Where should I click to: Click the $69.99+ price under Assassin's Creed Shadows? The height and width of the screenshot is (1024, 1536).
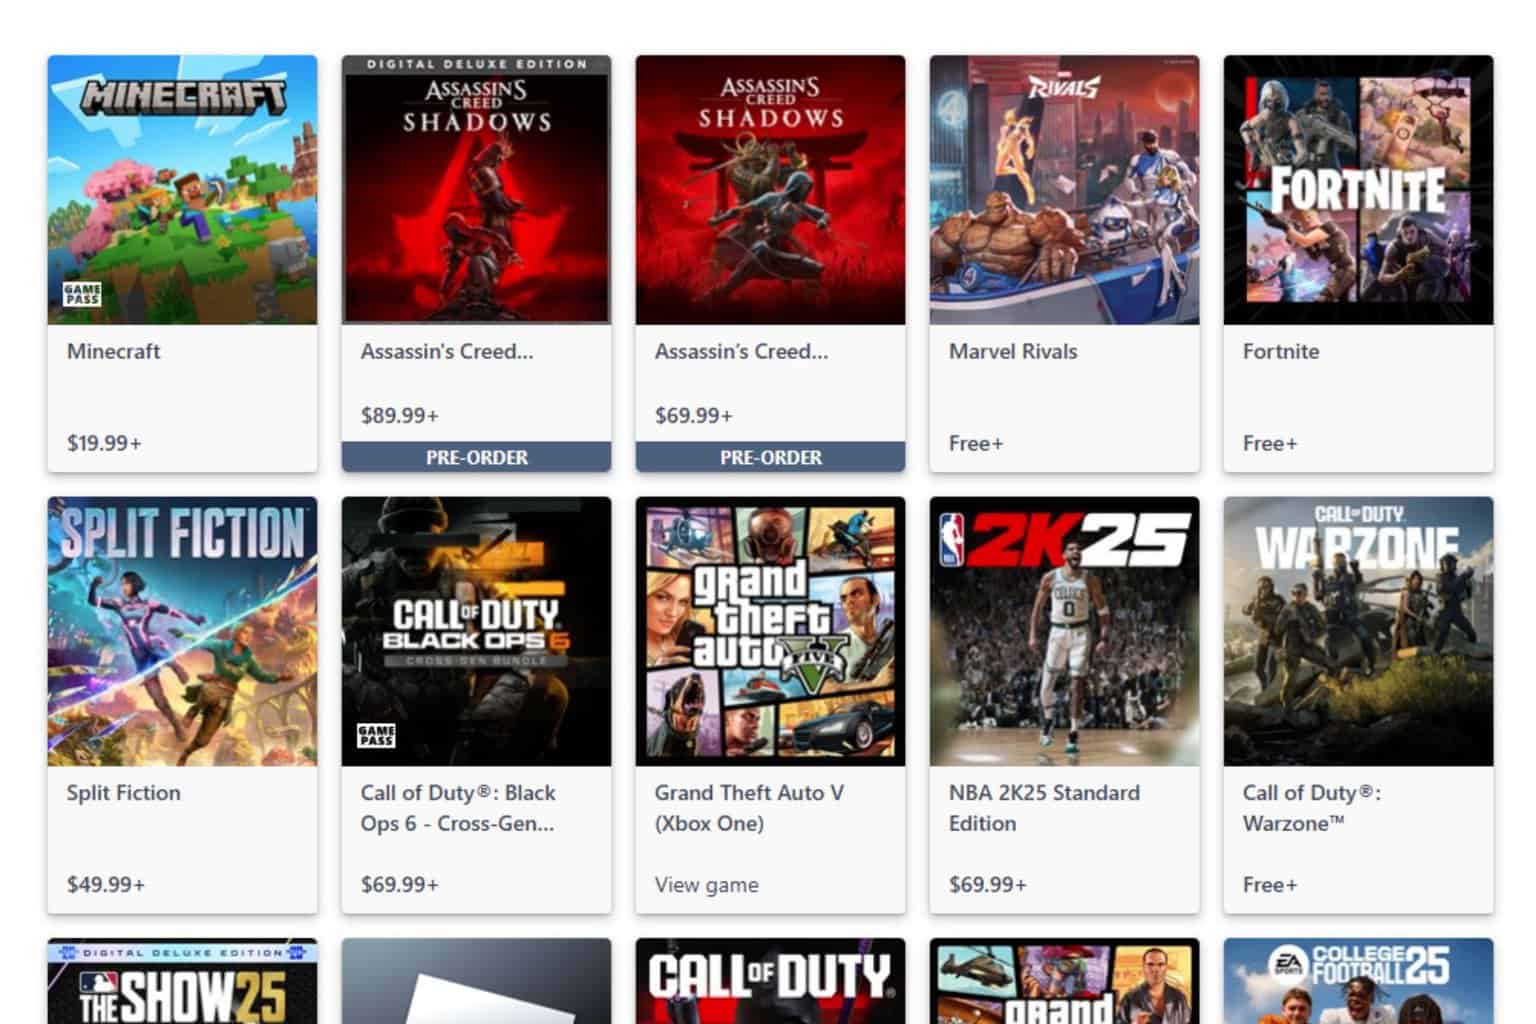693,415
